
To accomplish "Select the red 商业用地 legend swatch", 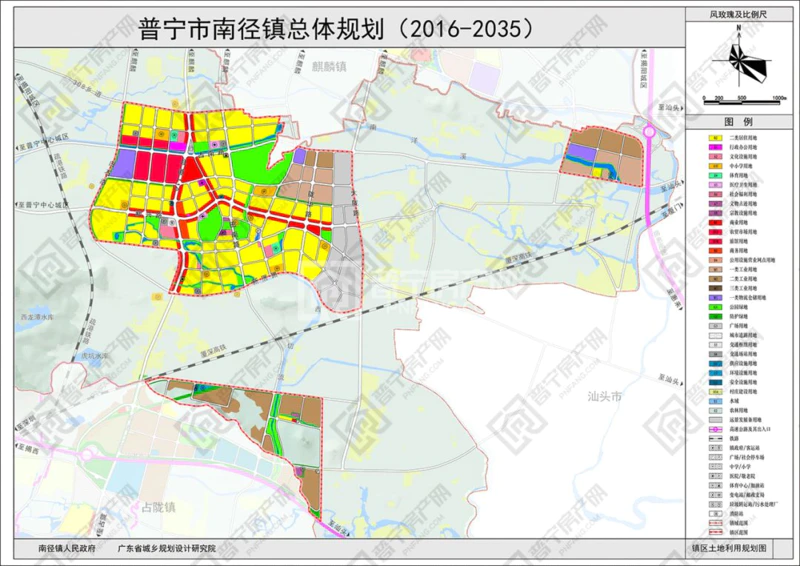I will pos(715,220).
